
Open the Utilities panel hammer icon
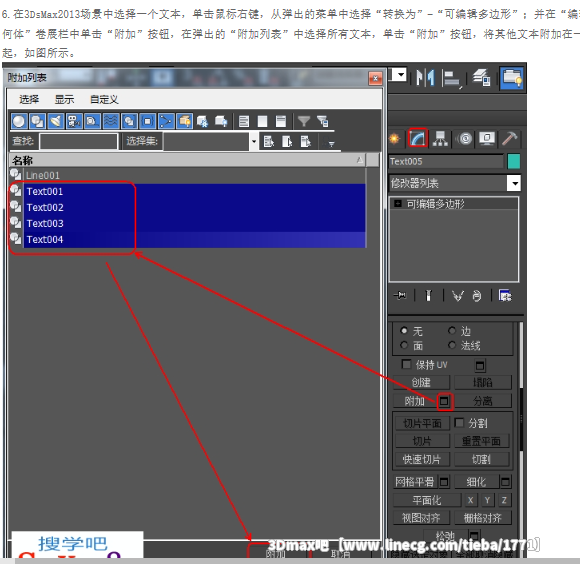point(509,139)
